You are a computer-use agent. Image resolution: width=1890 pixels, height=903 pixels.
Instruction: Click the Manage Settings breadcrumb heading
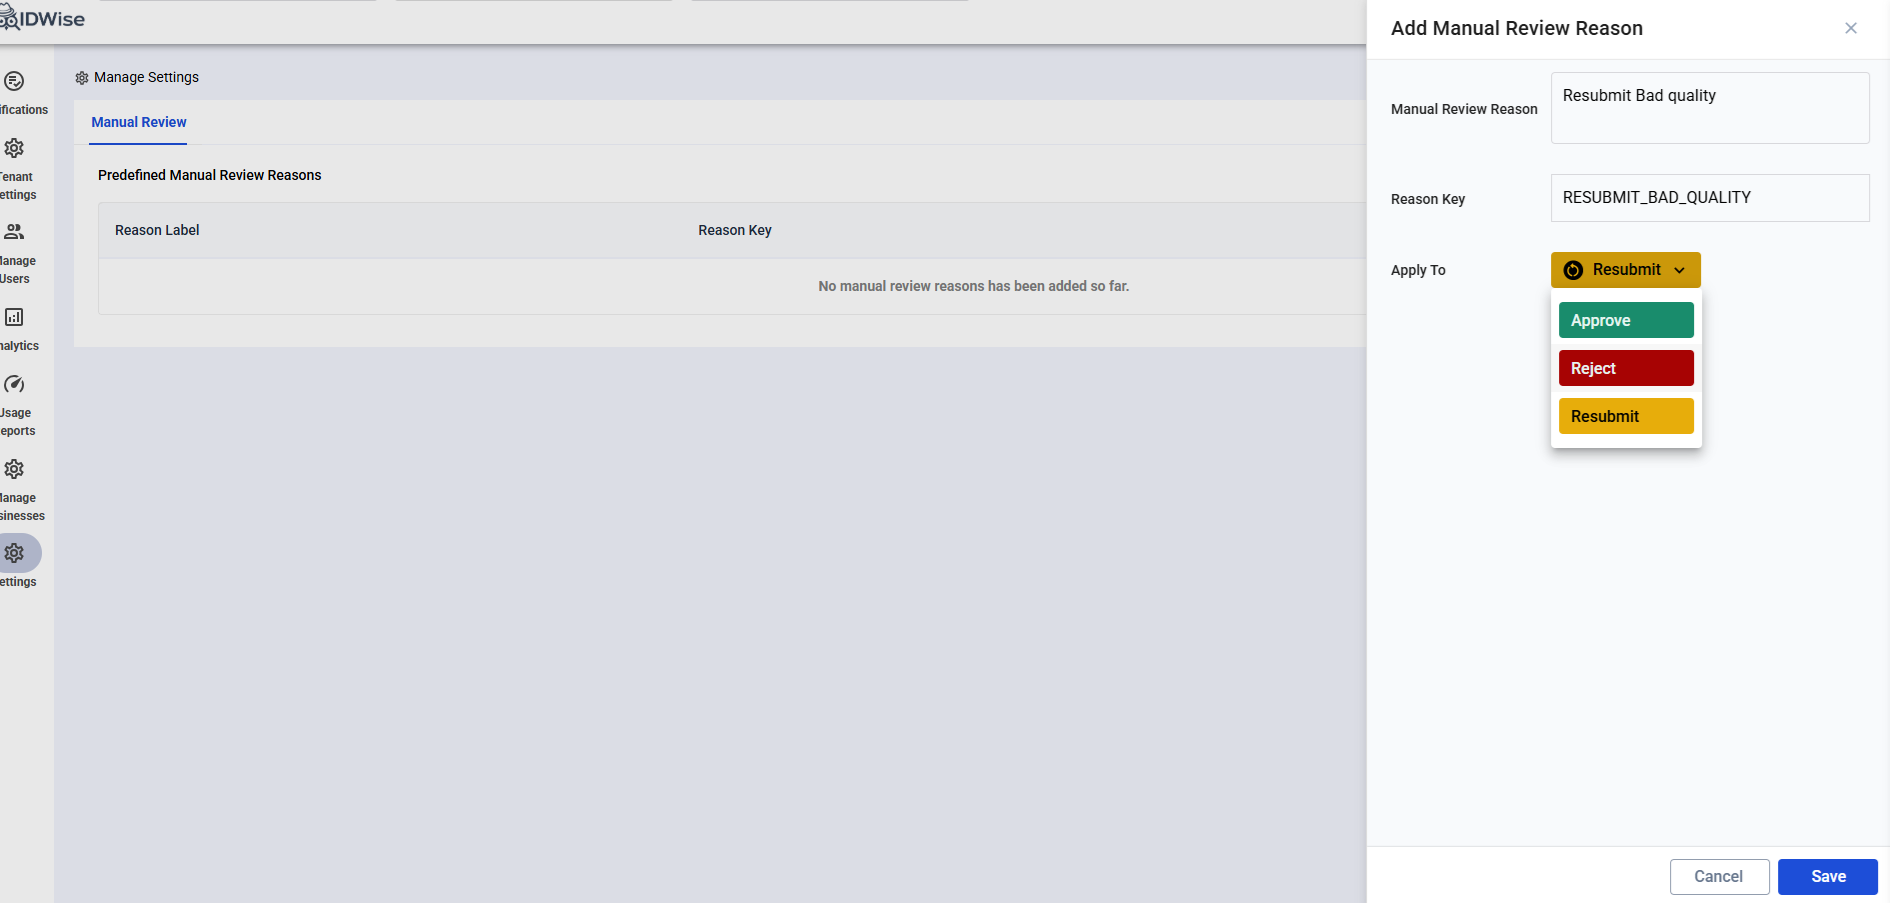click(146, 77)
